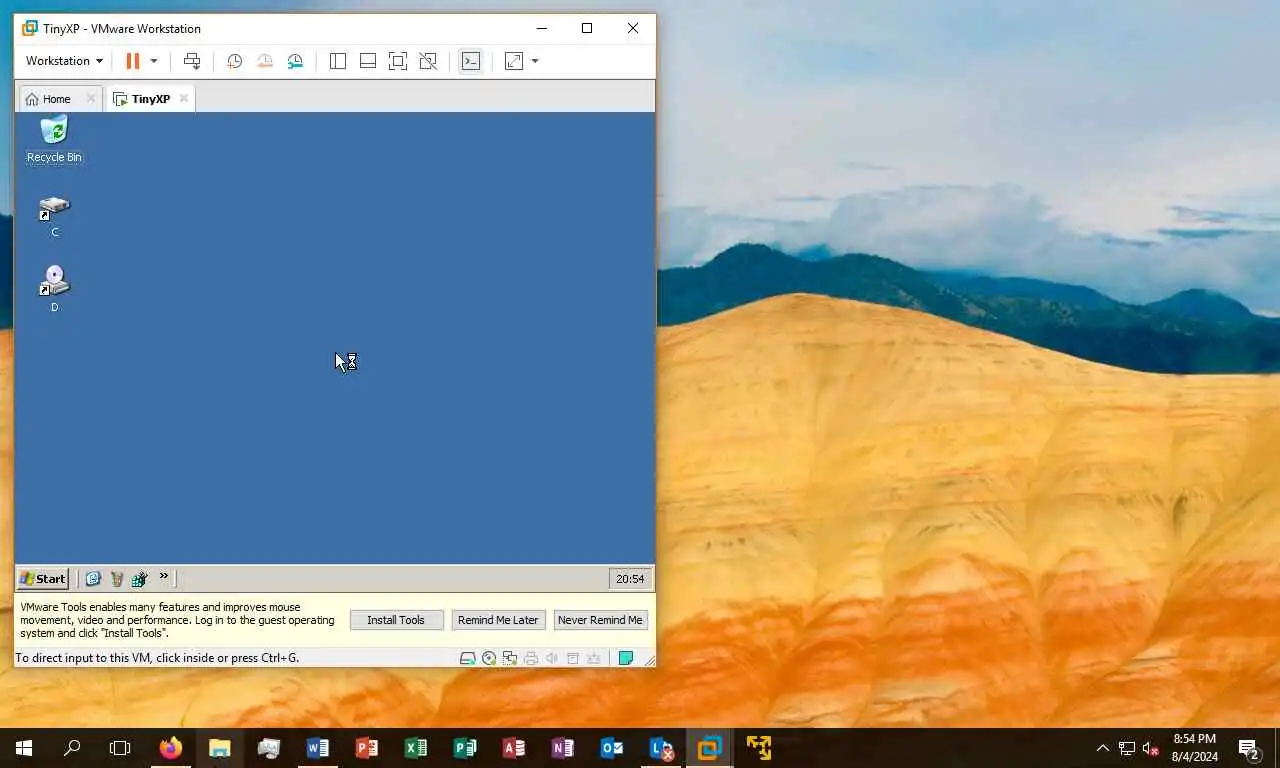Open Task View on taskbar
This screenshot has height=768, width=1280.
(120, 748)
